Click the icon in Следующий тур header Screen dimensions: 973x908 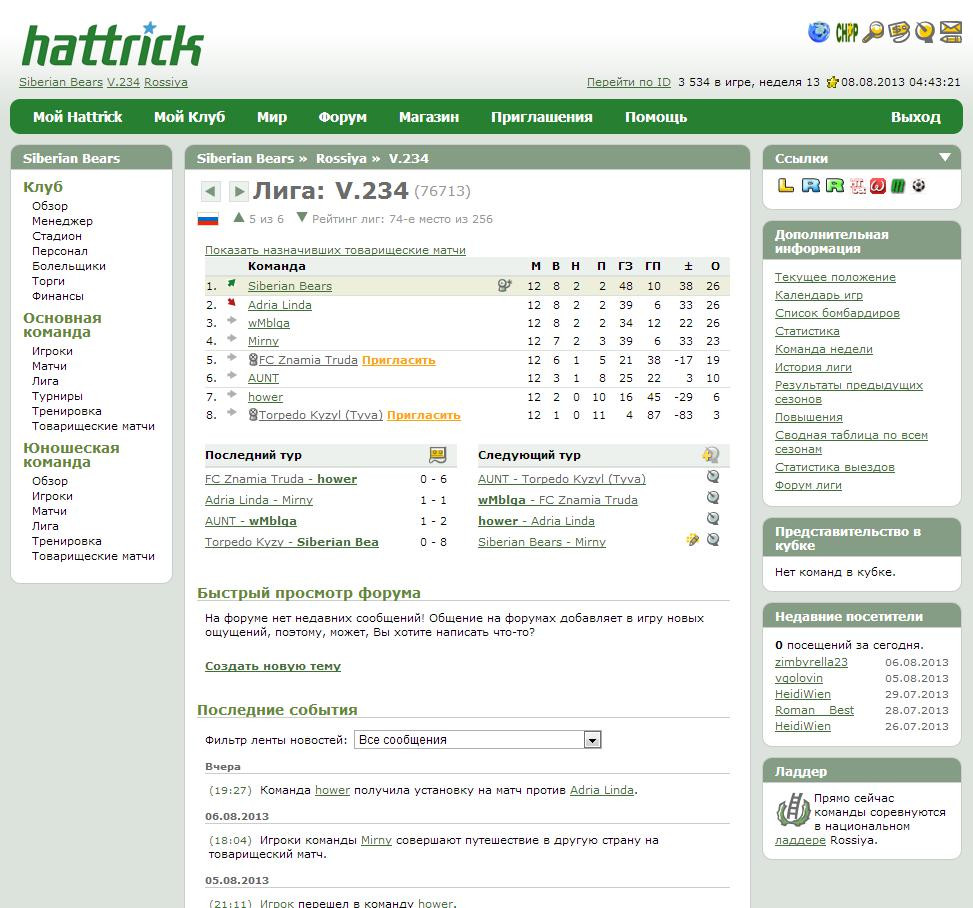click(711, 455)
